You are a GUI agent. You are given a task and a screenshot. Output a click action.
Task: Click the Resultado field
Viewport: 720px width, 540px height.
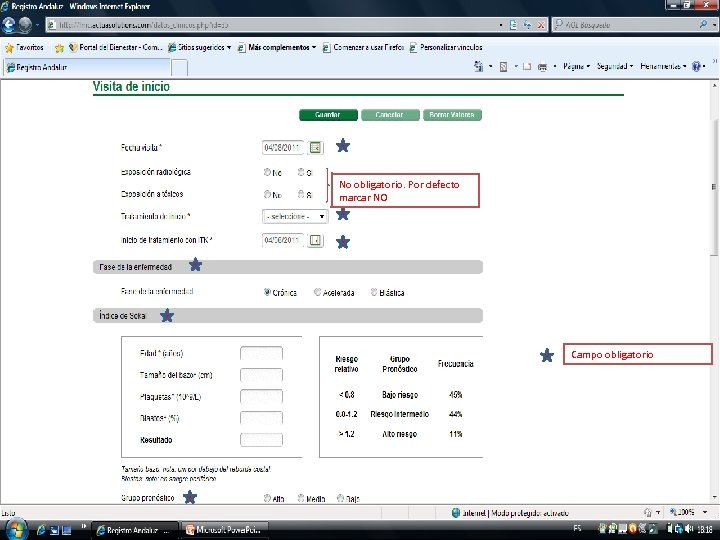pos(261,440)
